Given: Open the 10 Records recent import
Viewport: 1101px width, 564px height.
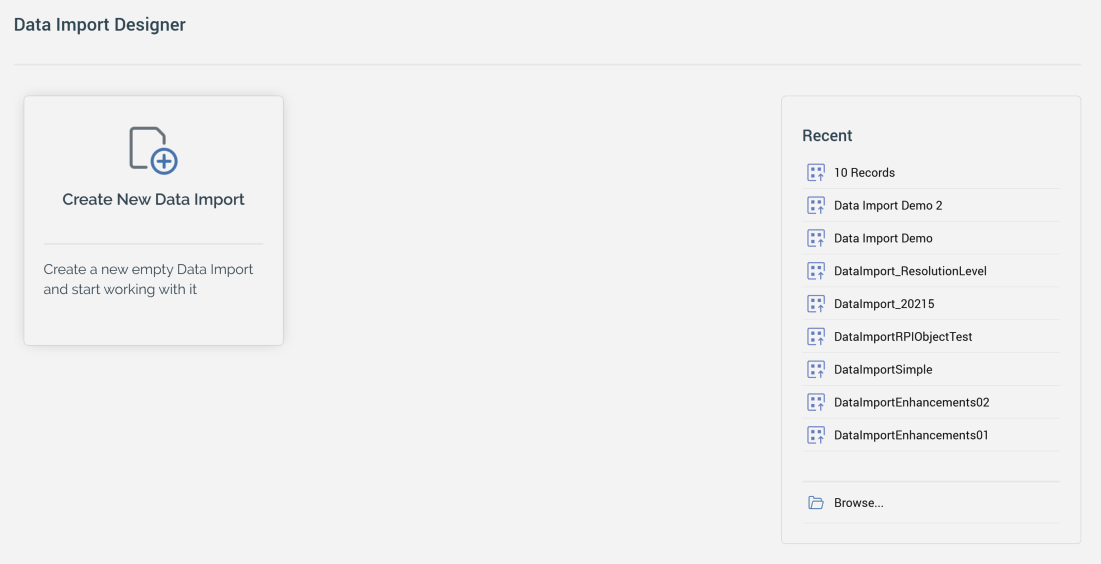Looking at the screenshot, I should click(x=864, y=173).
